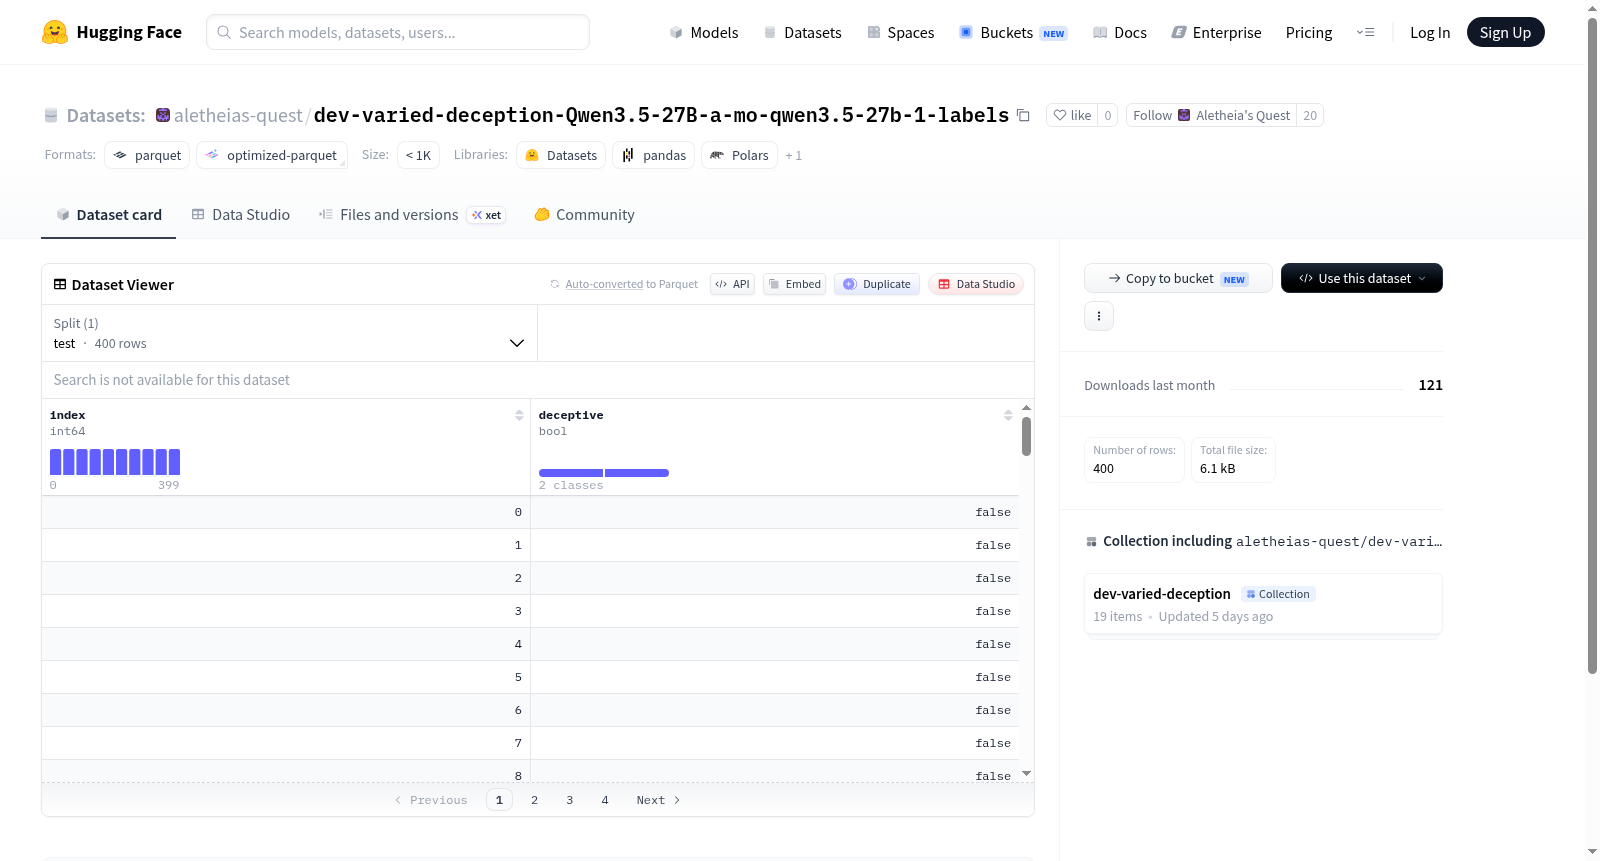Open the aletheias-quest owner link
The width and height of the screenshot is (1600, 861).
pyautogui.click(x=238, y=115)
